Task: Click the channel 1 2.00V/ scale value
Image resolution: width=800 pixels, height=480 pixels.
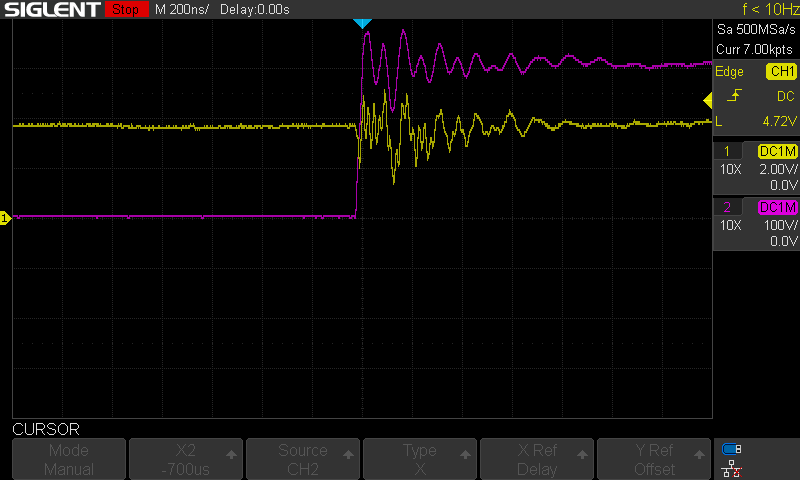Action: 778,169
